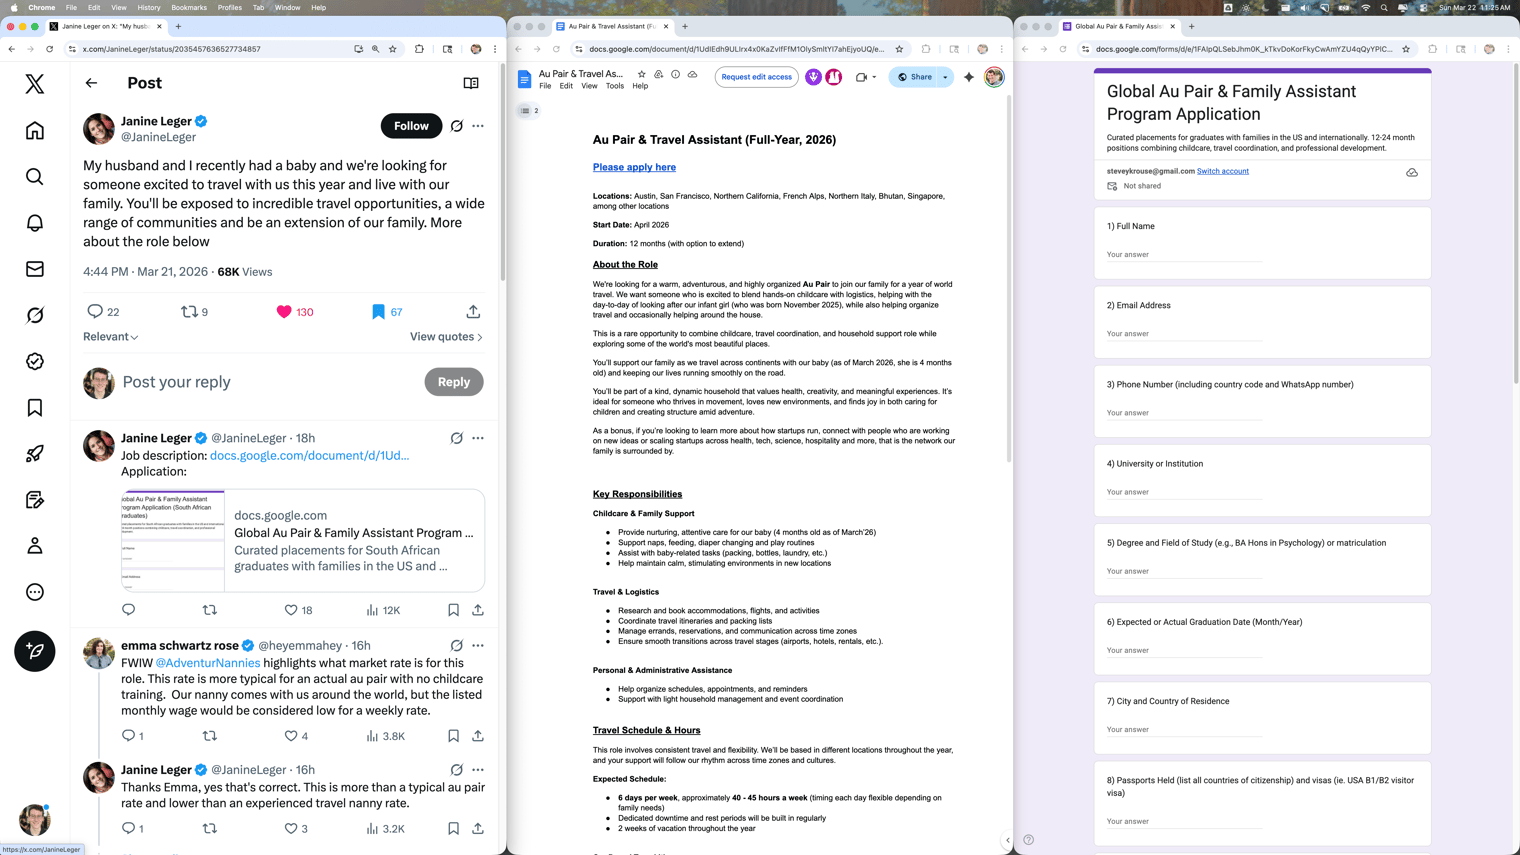Follow the Please apply here link
This screenshot has height=855, width=1520.
(x=634, y=167)
